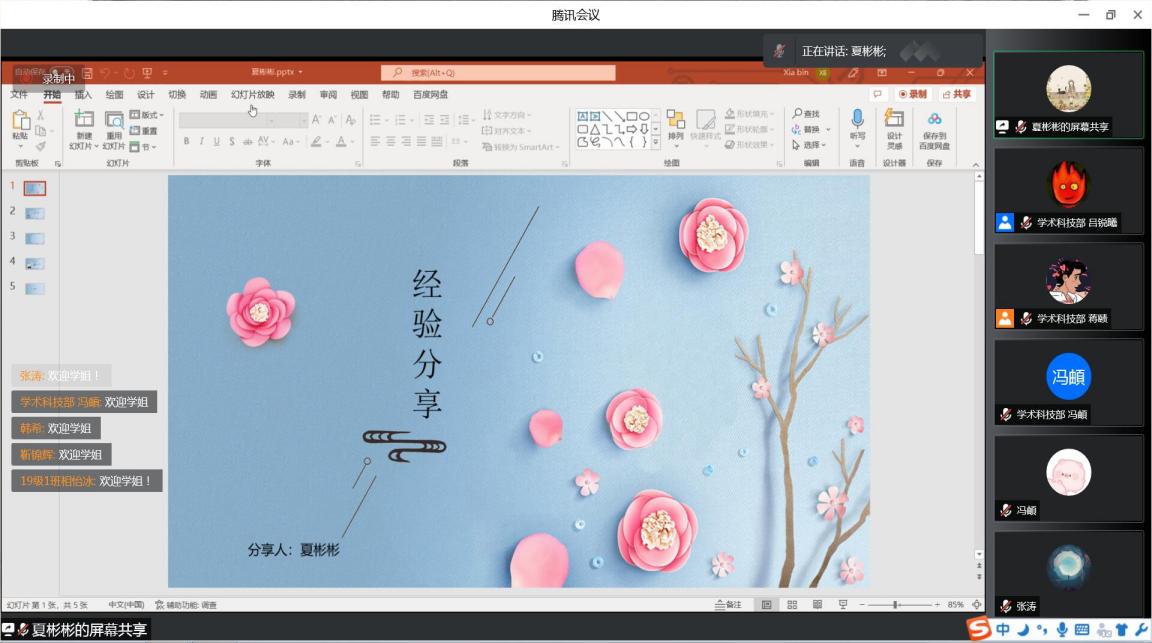Open the Design (设计) tab

coord(146,95)
